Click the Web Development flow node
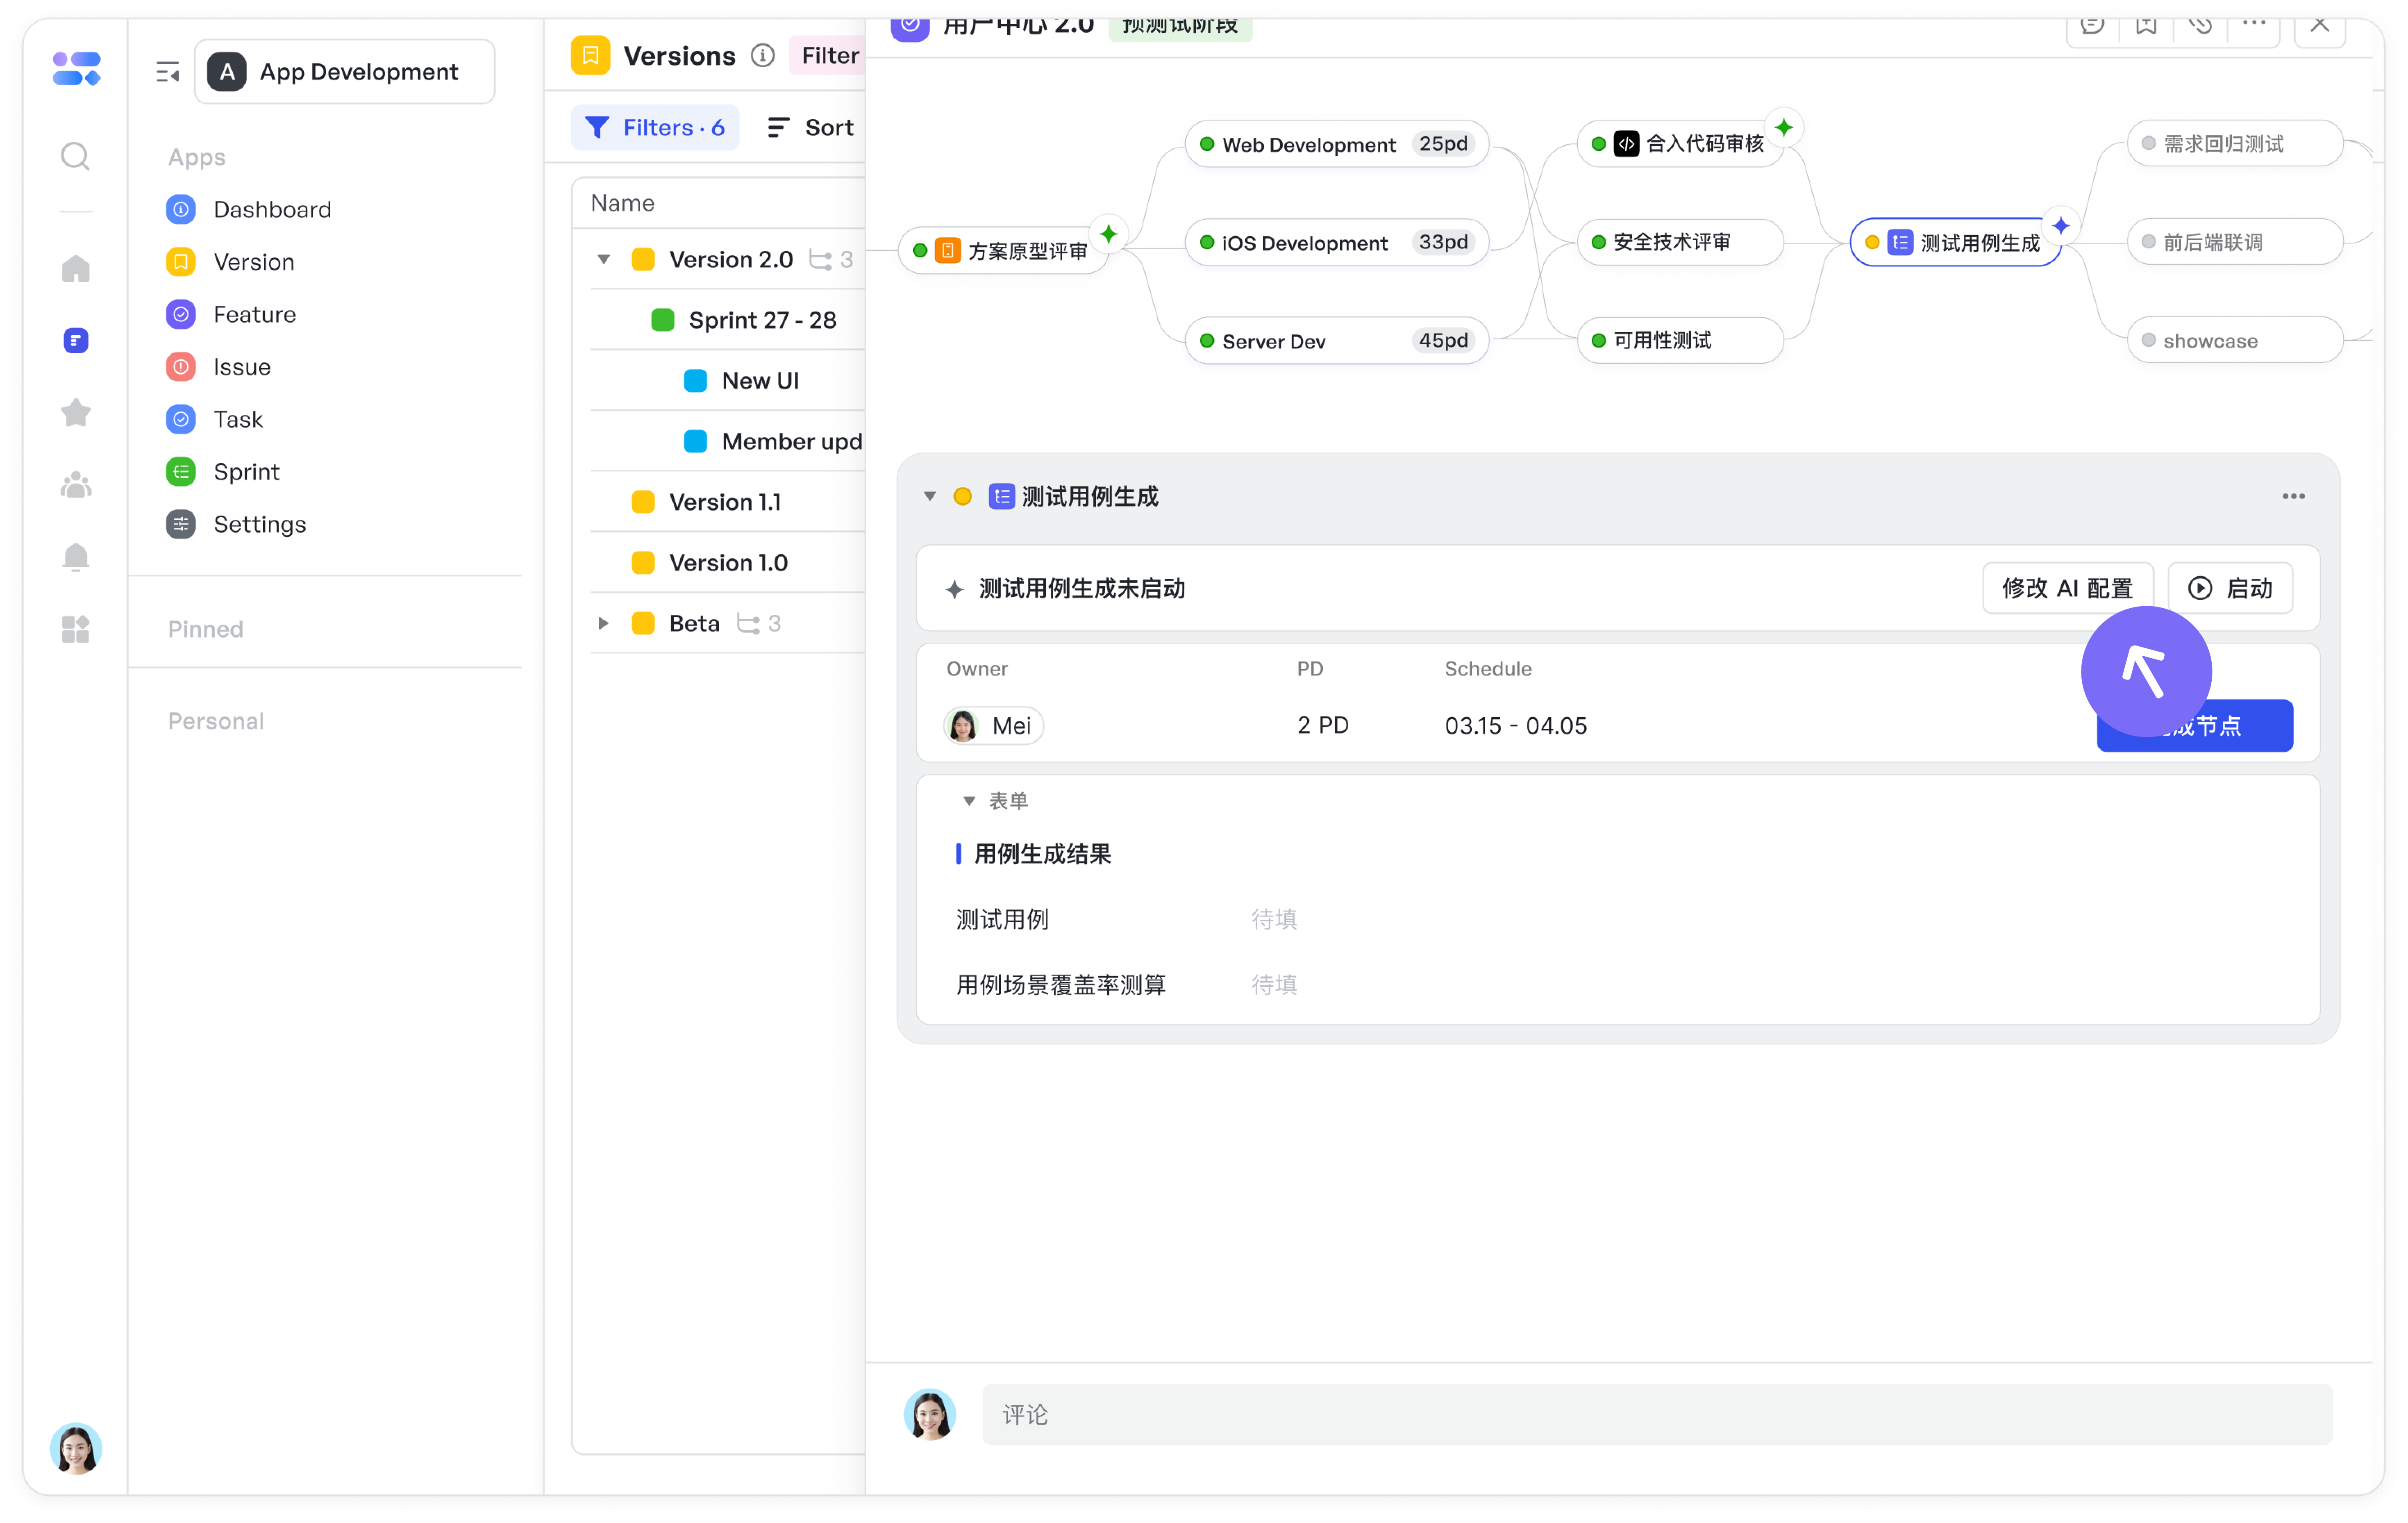This screenshot has height=1523, width=2408. (x=1337, y=144)
